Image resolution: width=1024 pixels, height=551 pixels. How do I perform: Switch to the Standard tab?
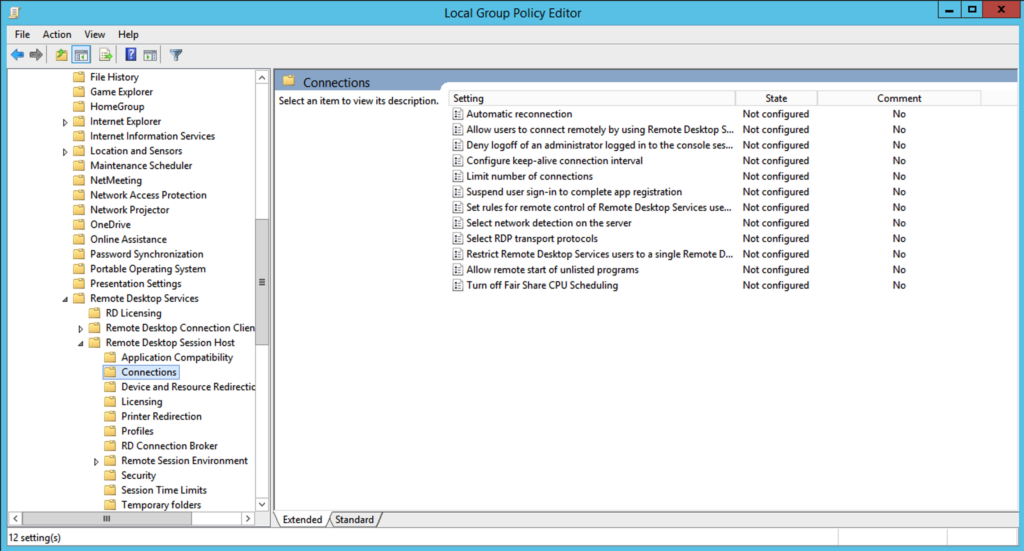[354, 520]
